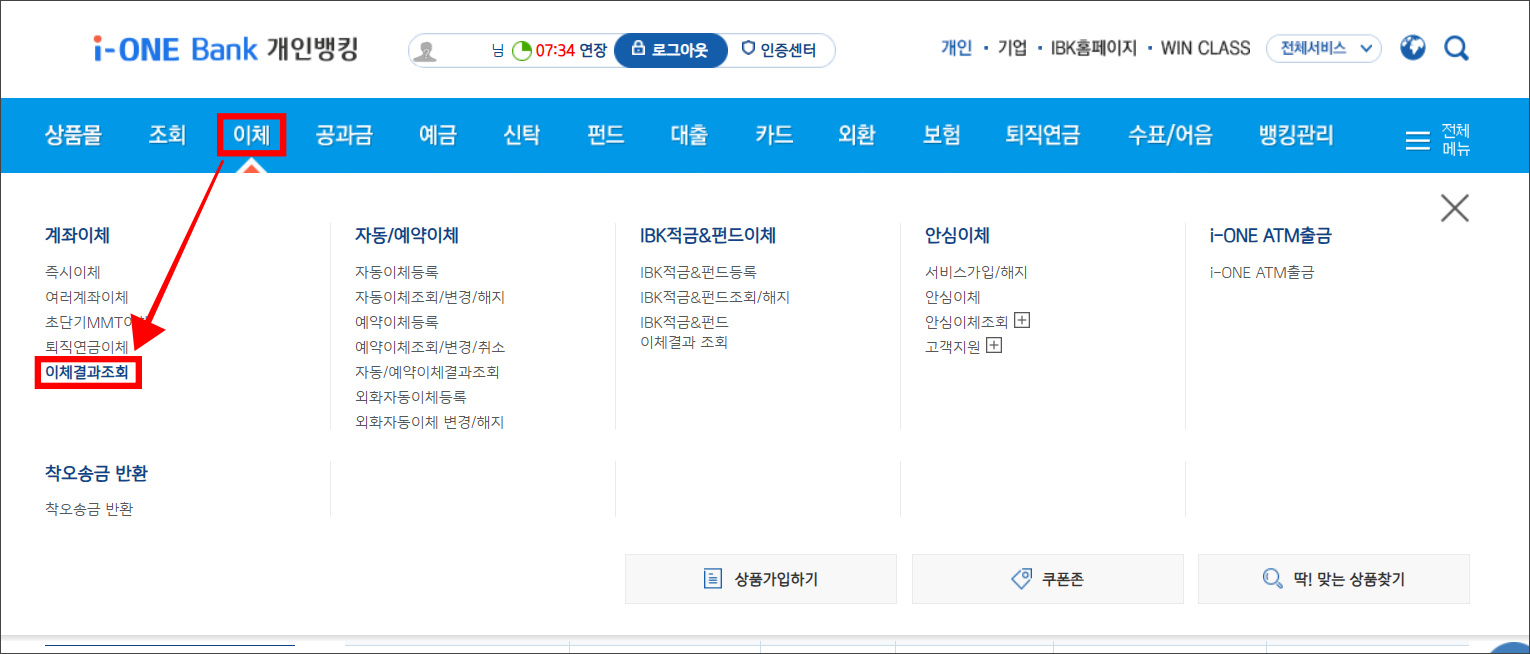Click the search magnifier icon in the header

click(1457, 48)
